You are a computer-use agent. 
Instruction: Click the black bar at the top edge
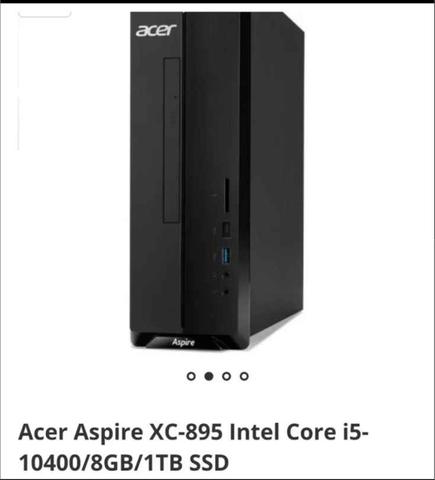(217, 2)
